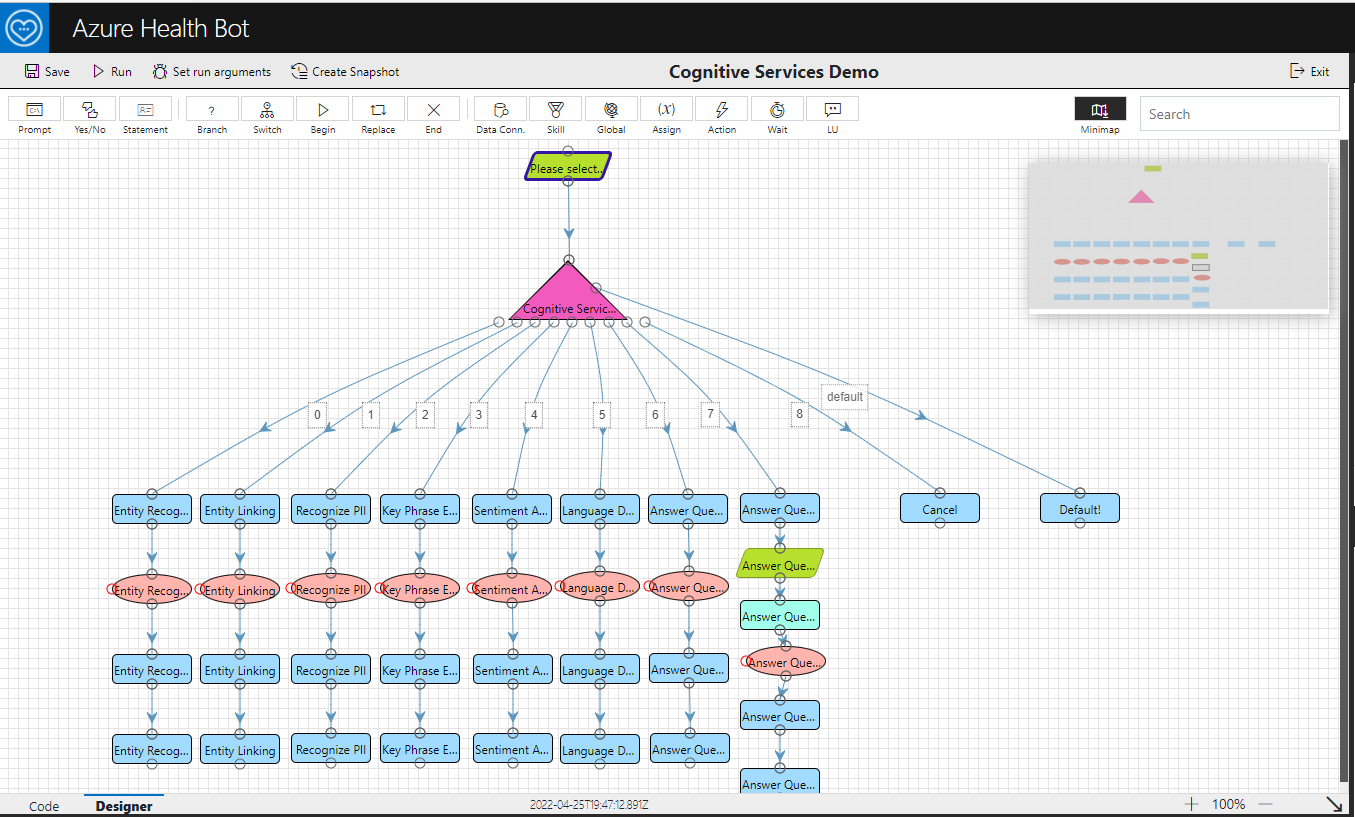Click the Cognitive Services Demo title
Screen dimensions: 1355x817
[773, 72]
